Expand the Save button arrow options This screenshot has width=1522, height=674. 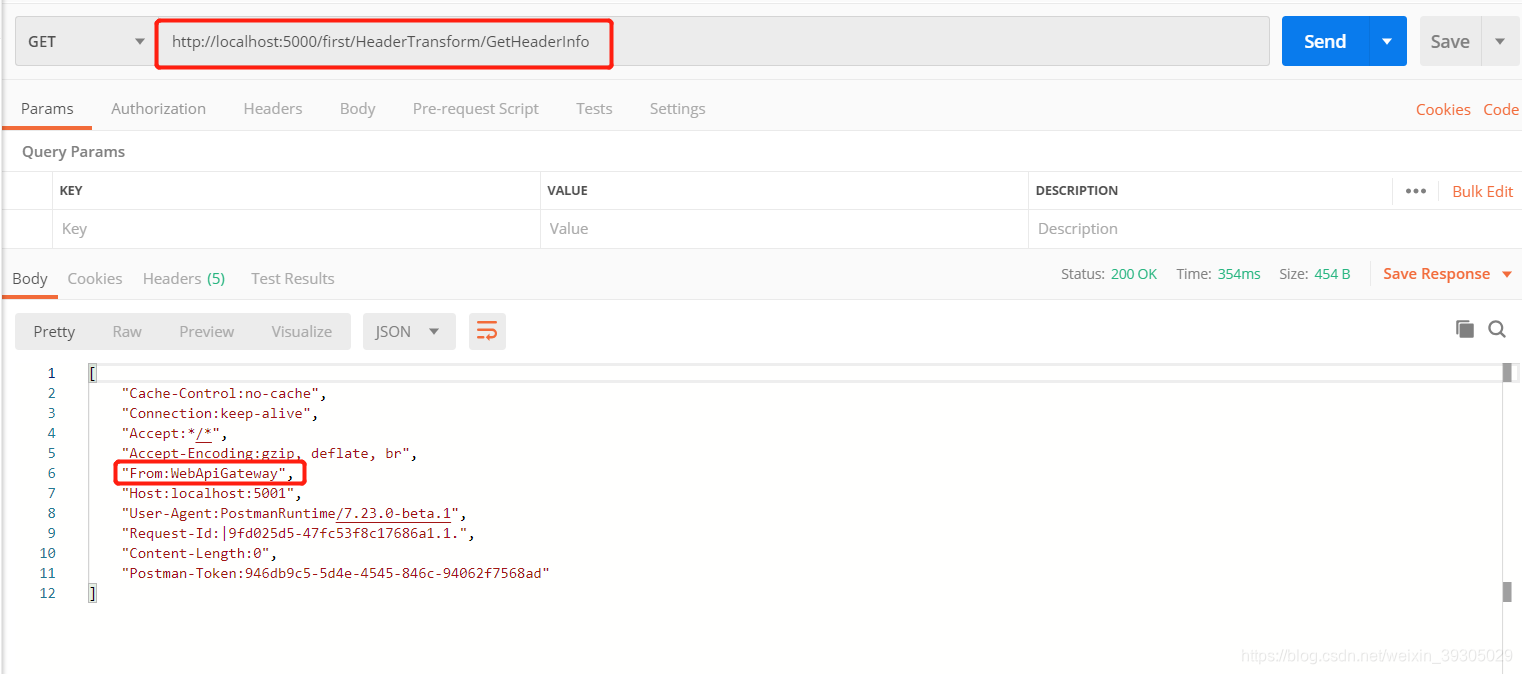point(1500,41)
